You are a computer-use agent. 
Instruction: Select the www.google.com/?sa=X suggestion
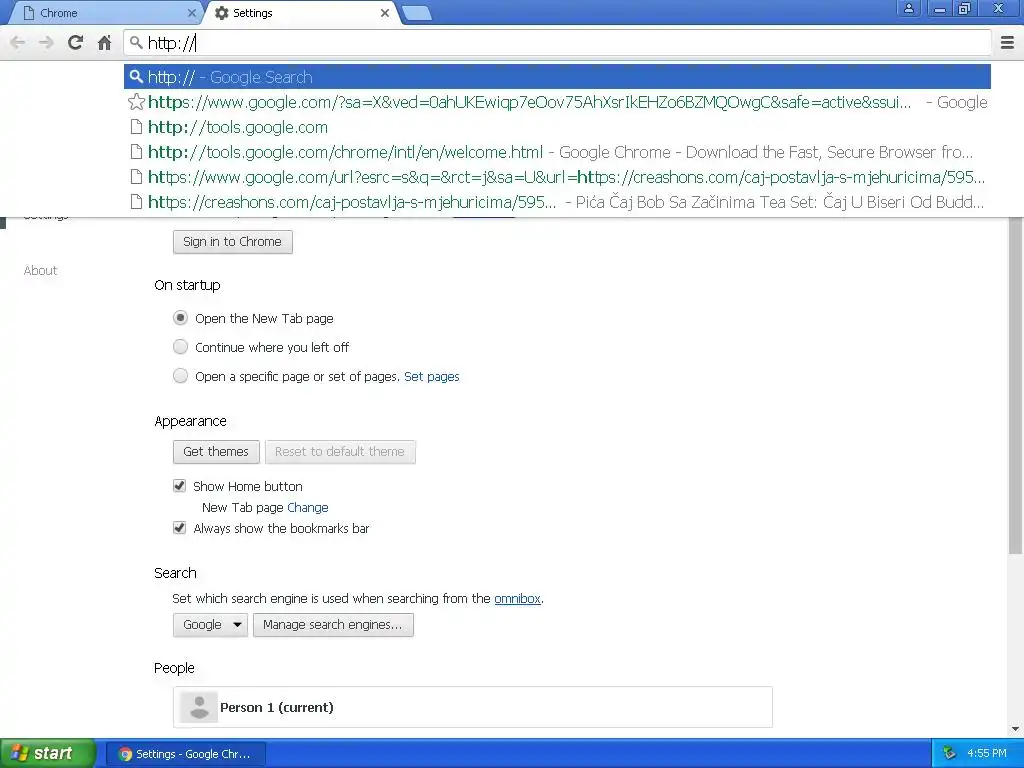557,102
